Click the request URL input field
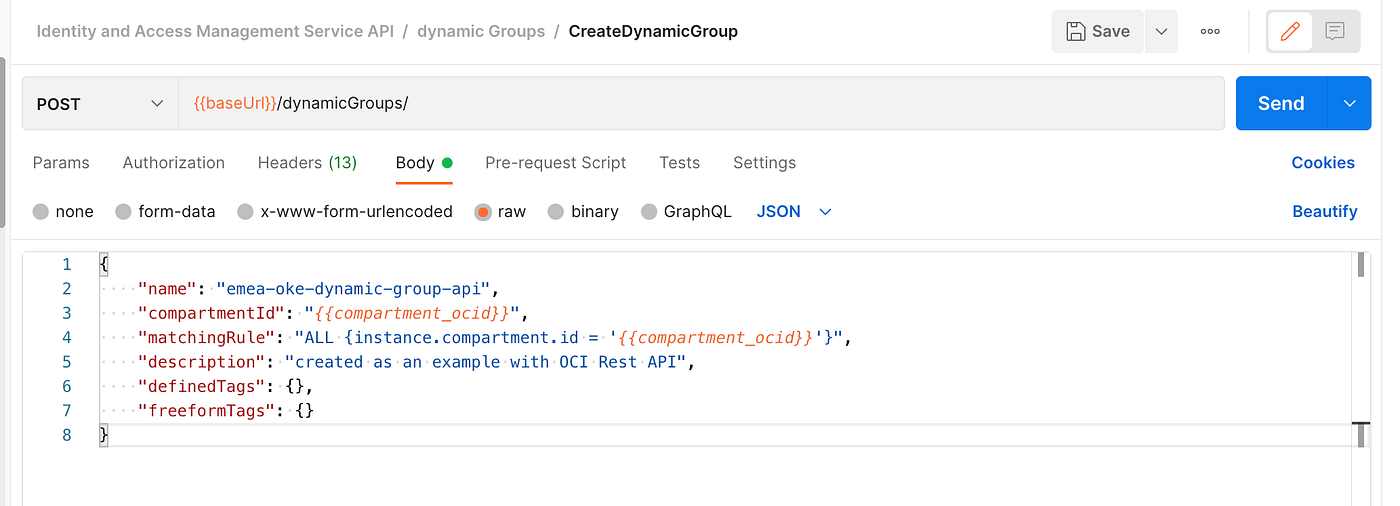 click(x=700, y=104)
